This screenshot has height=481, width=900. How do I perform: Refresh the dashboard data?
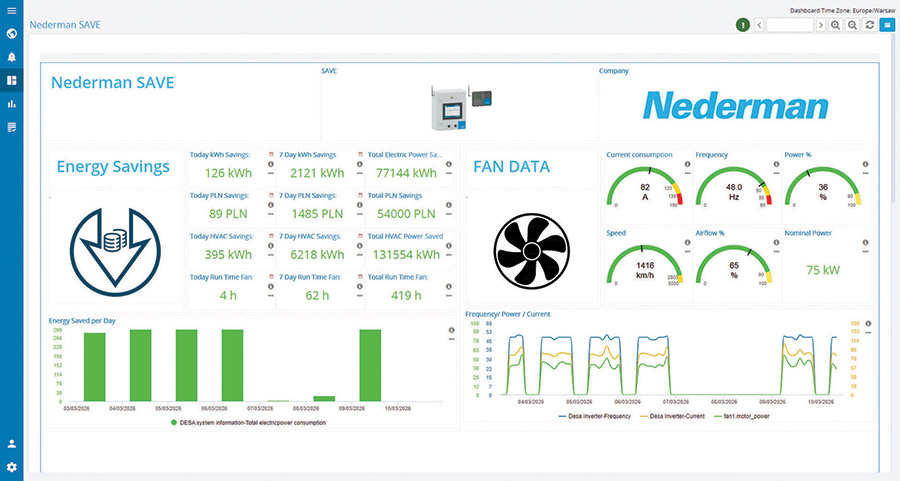(x=870, y=25)
